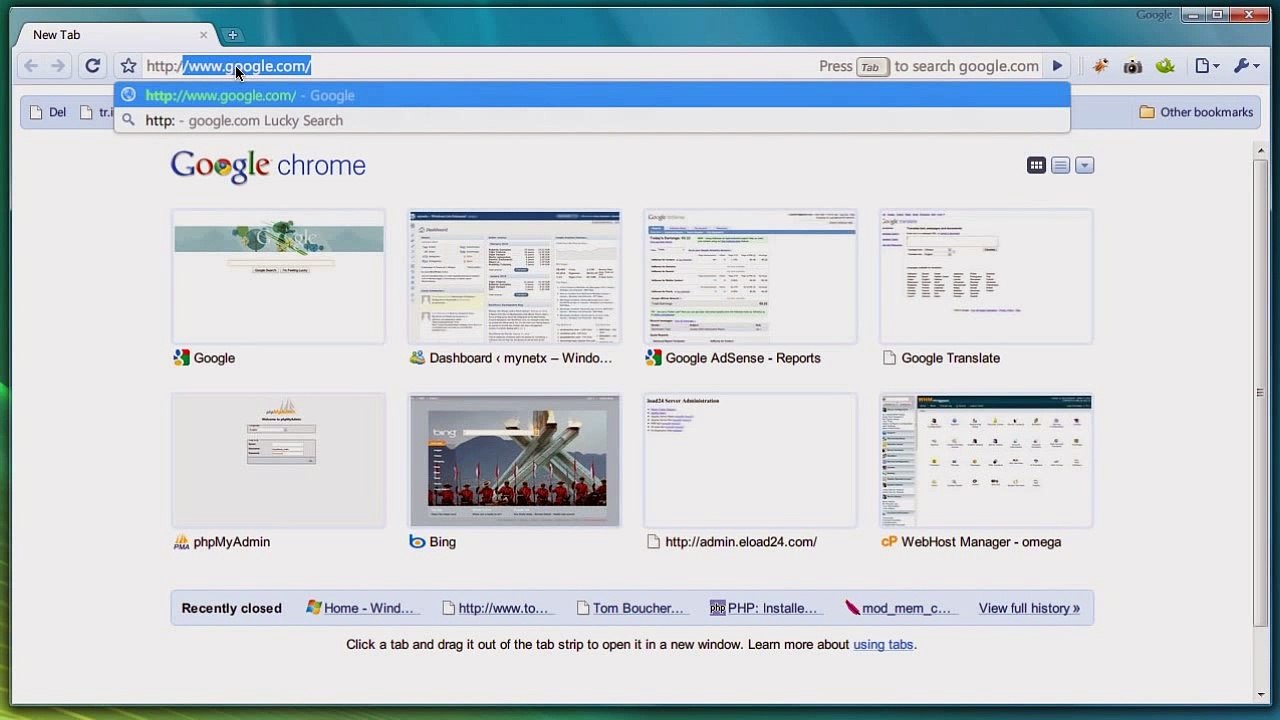
Task: Click the phpMyAdmin PMA favicon
Action: tap(181, 542)
